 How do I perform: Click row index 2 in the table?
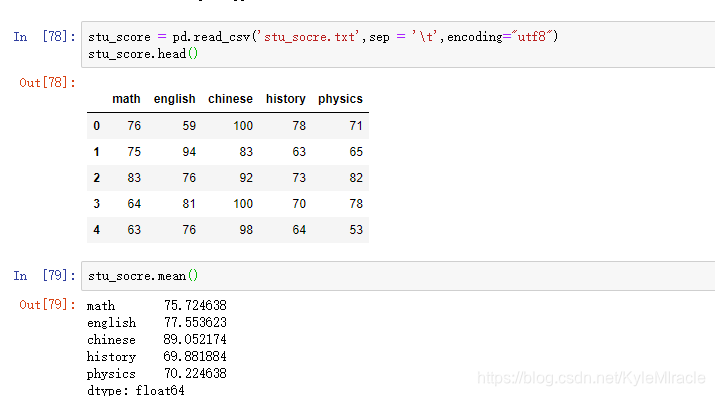click(96, 177)
